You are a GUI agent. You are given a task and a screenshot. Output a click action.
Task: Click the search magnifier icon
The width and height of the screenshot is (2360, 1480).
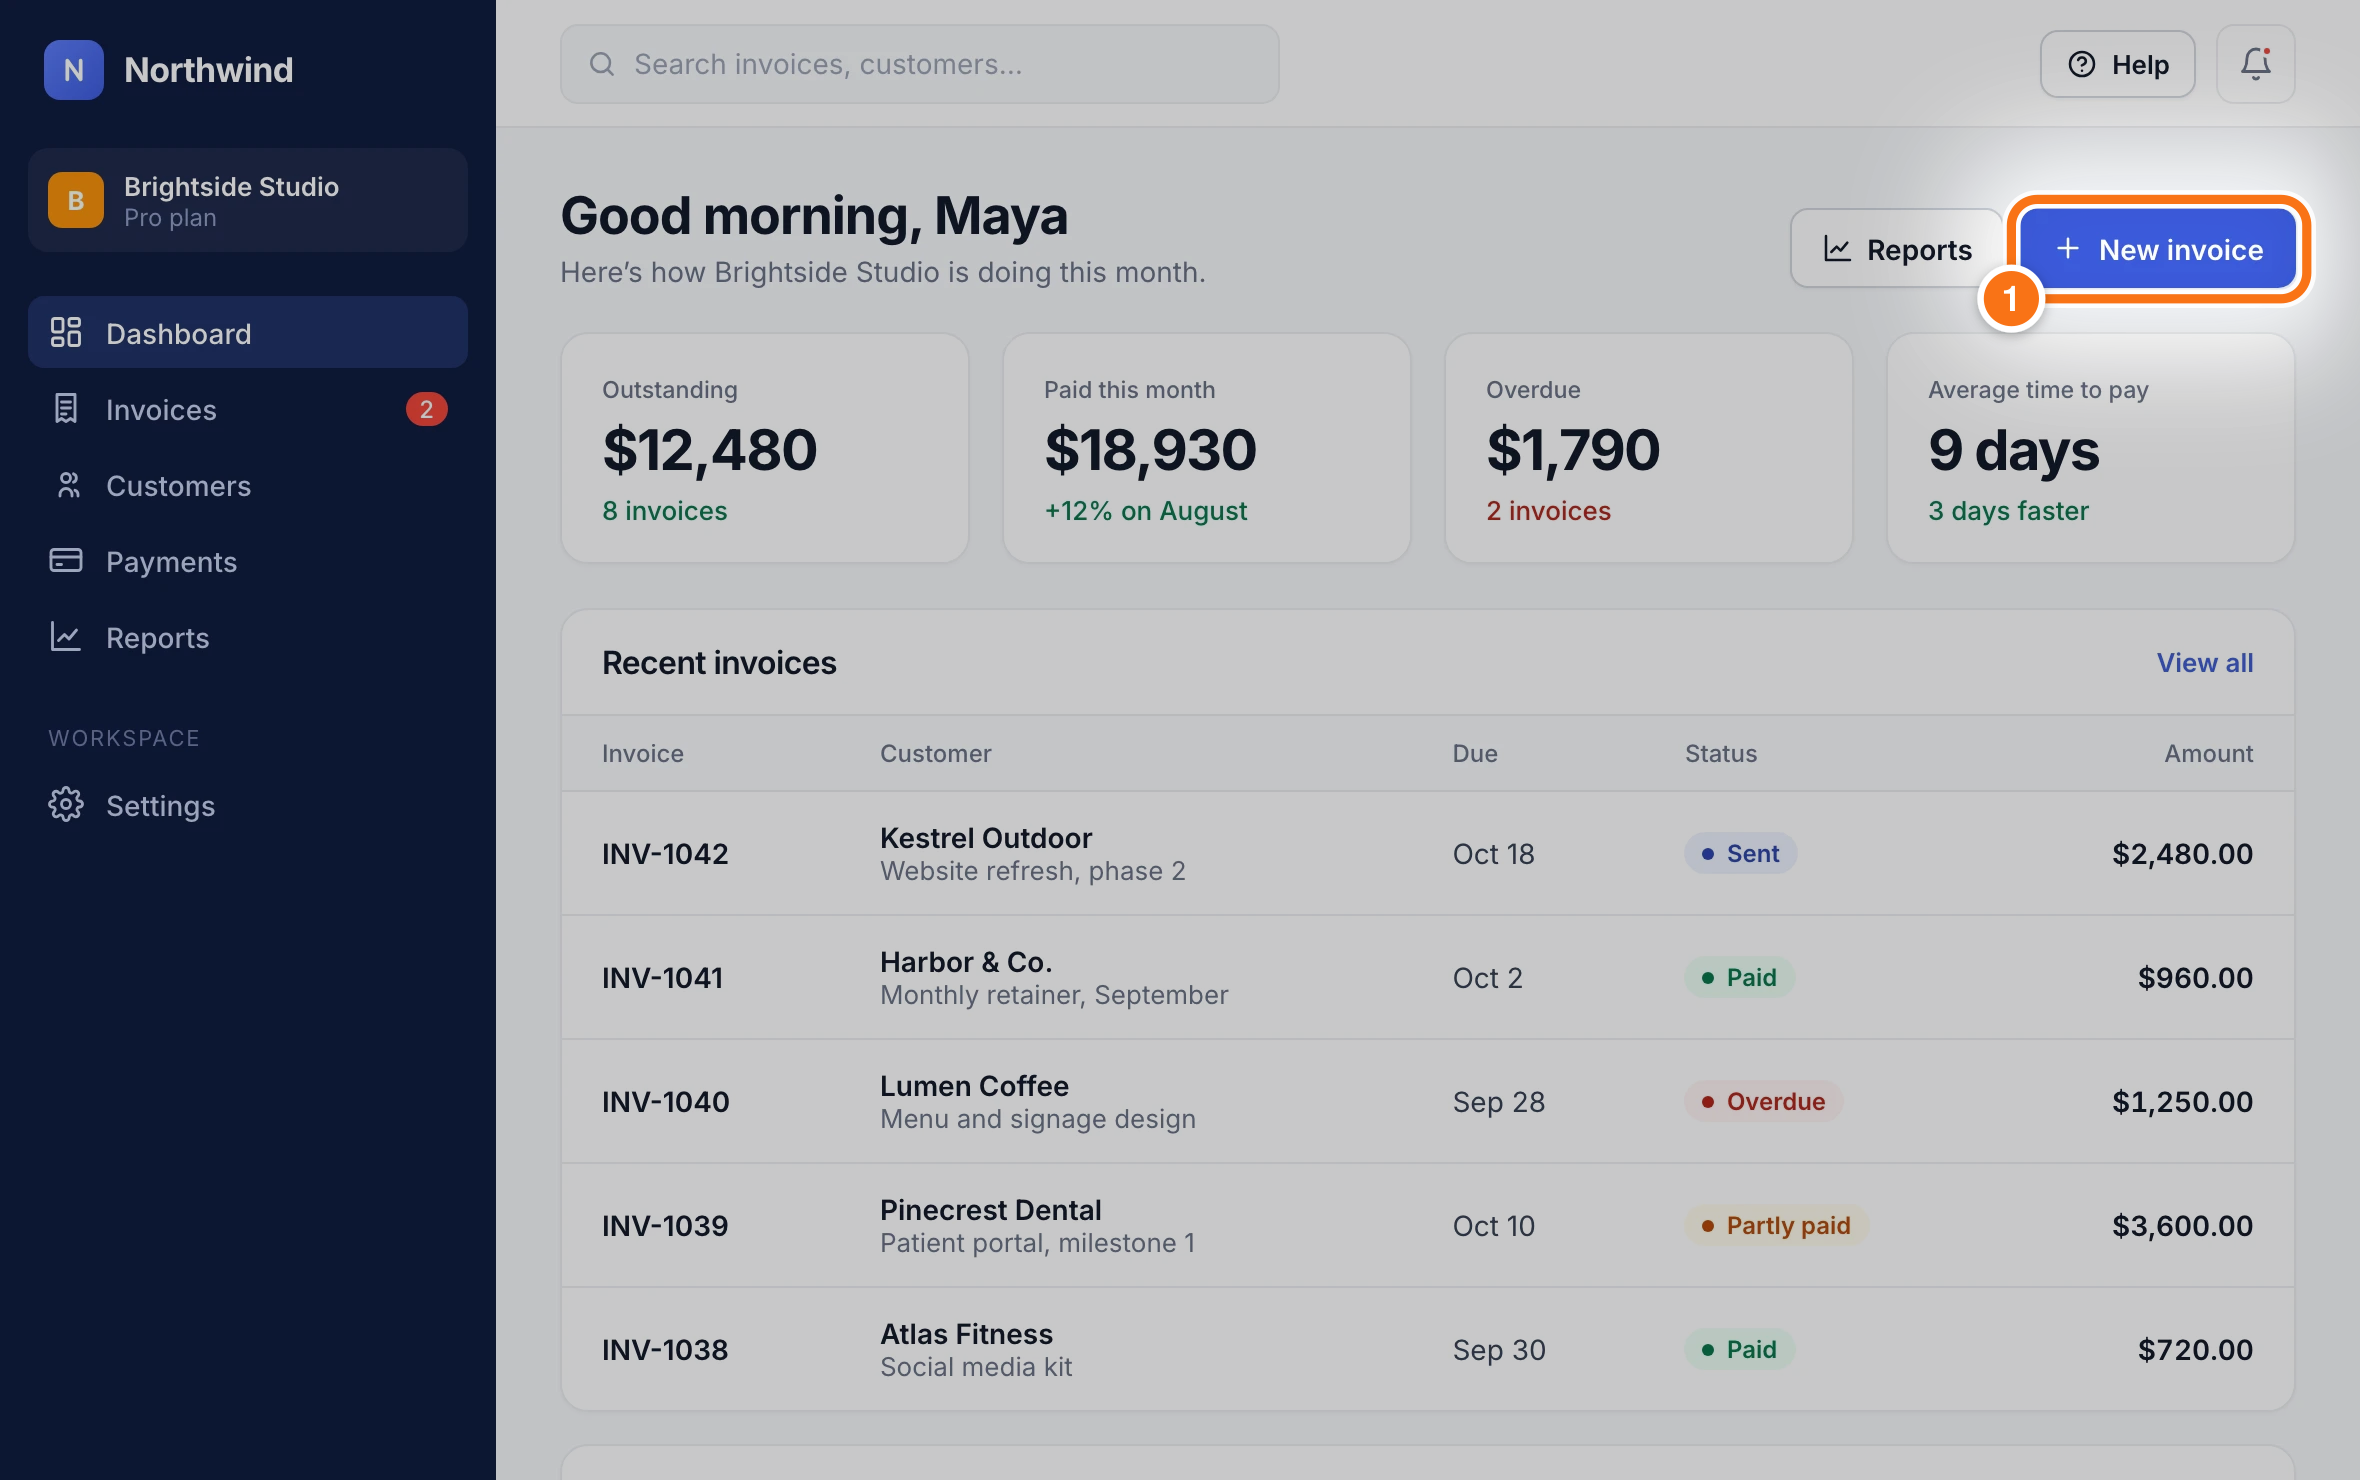click(602, 64)
